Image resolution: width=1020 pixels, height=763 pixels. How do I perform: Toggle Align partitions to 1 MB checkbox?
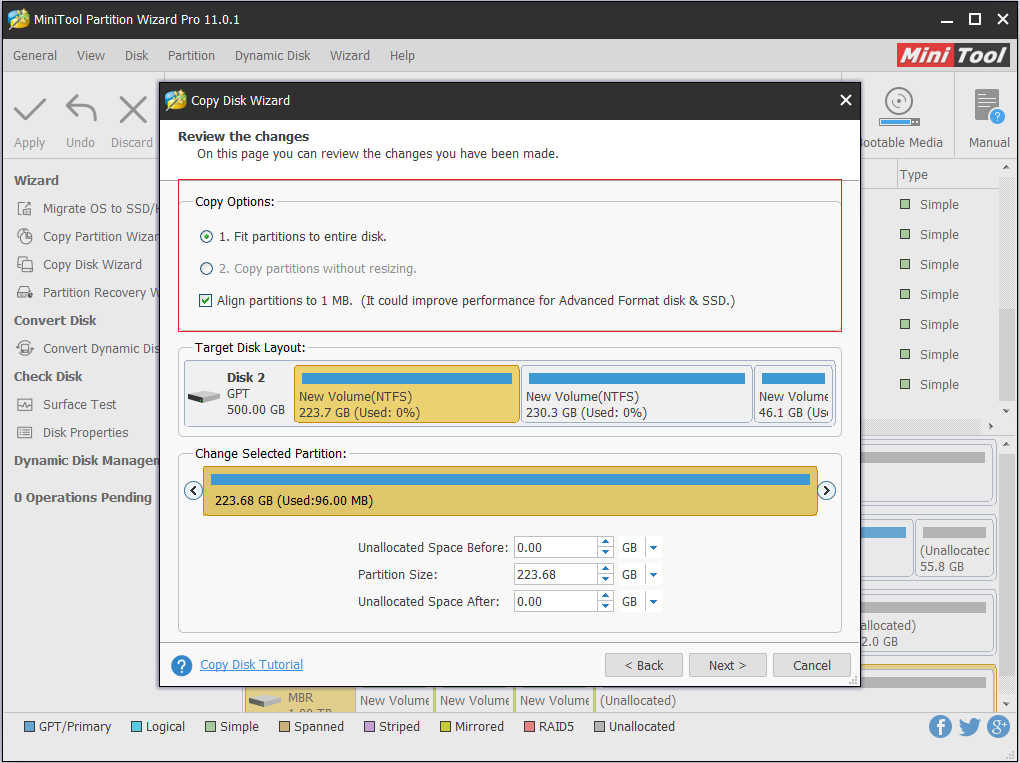206,301
